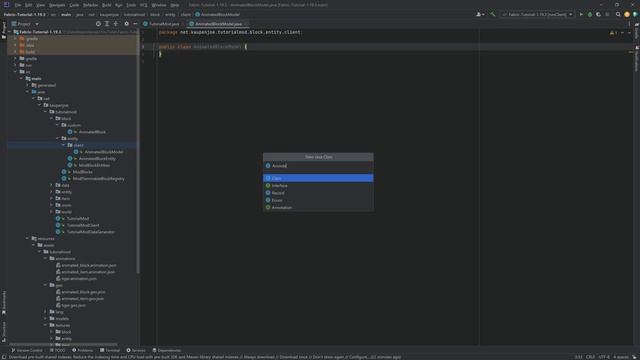
Task: Open the Bookmarks tool window stripe button
Action: [4, 303]
